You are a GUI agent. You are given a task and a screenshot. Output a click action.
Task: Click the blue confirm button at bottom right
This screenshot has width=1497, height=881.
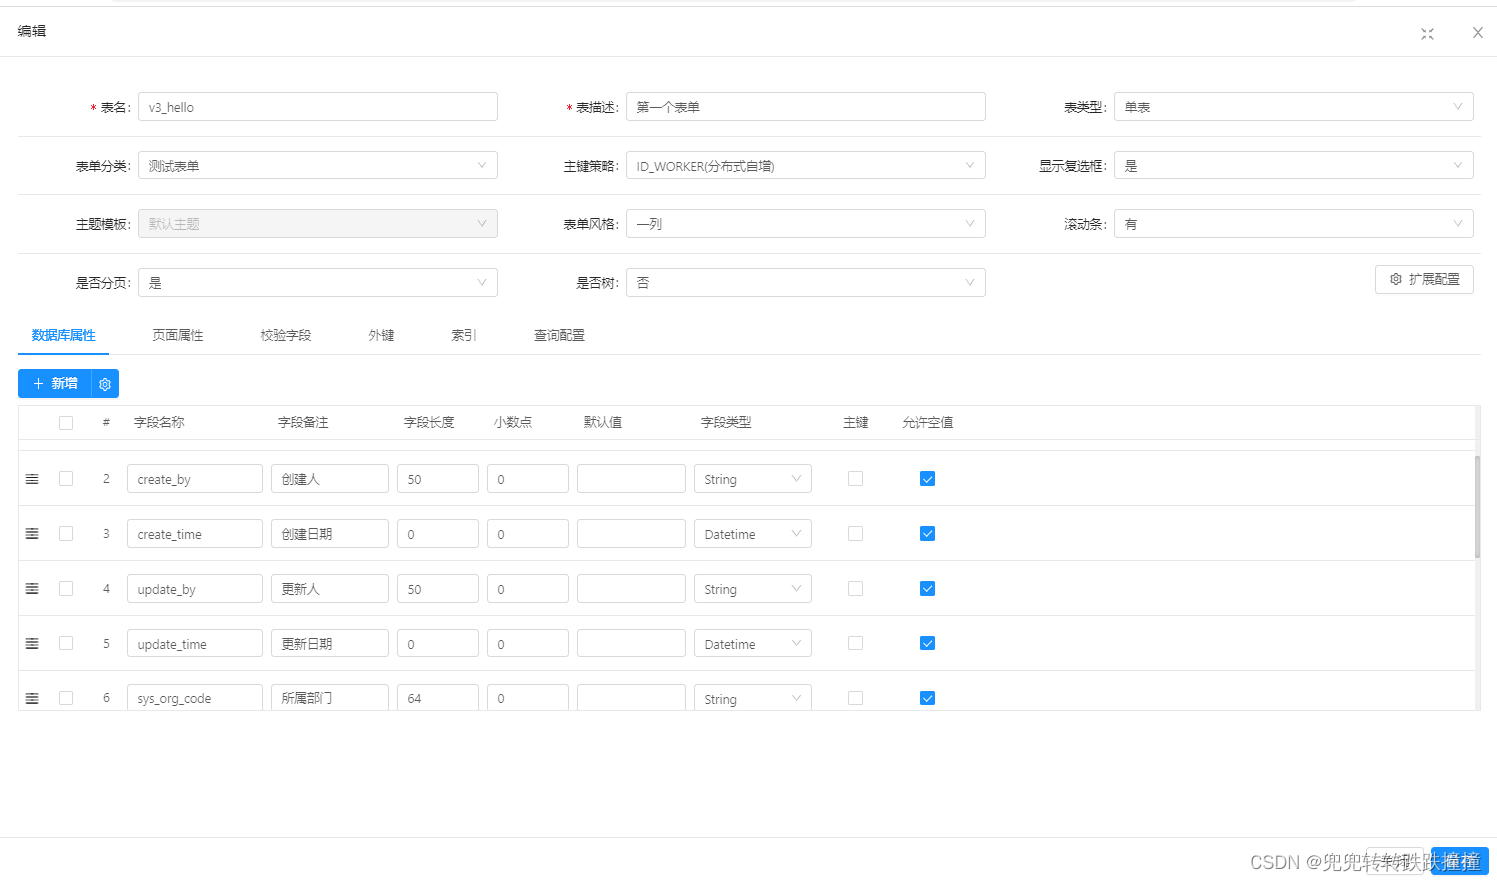tap(1460, 861)
